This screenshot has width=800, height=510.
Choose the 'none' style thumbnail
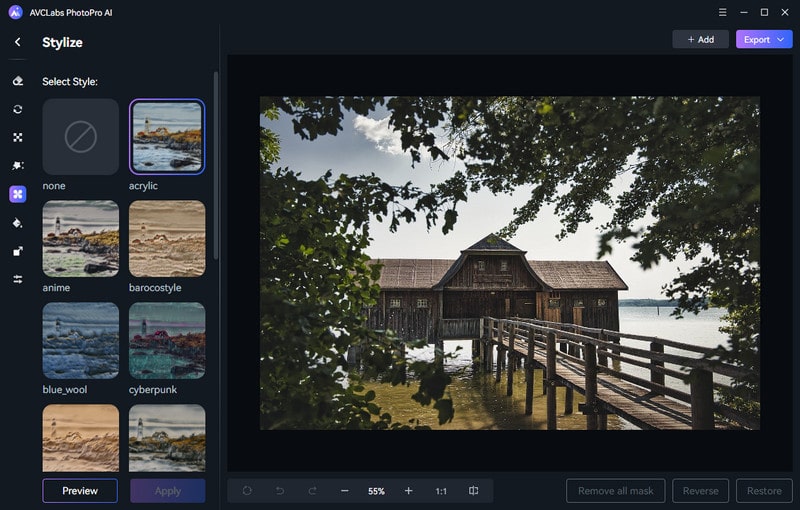tap(81, 137)
